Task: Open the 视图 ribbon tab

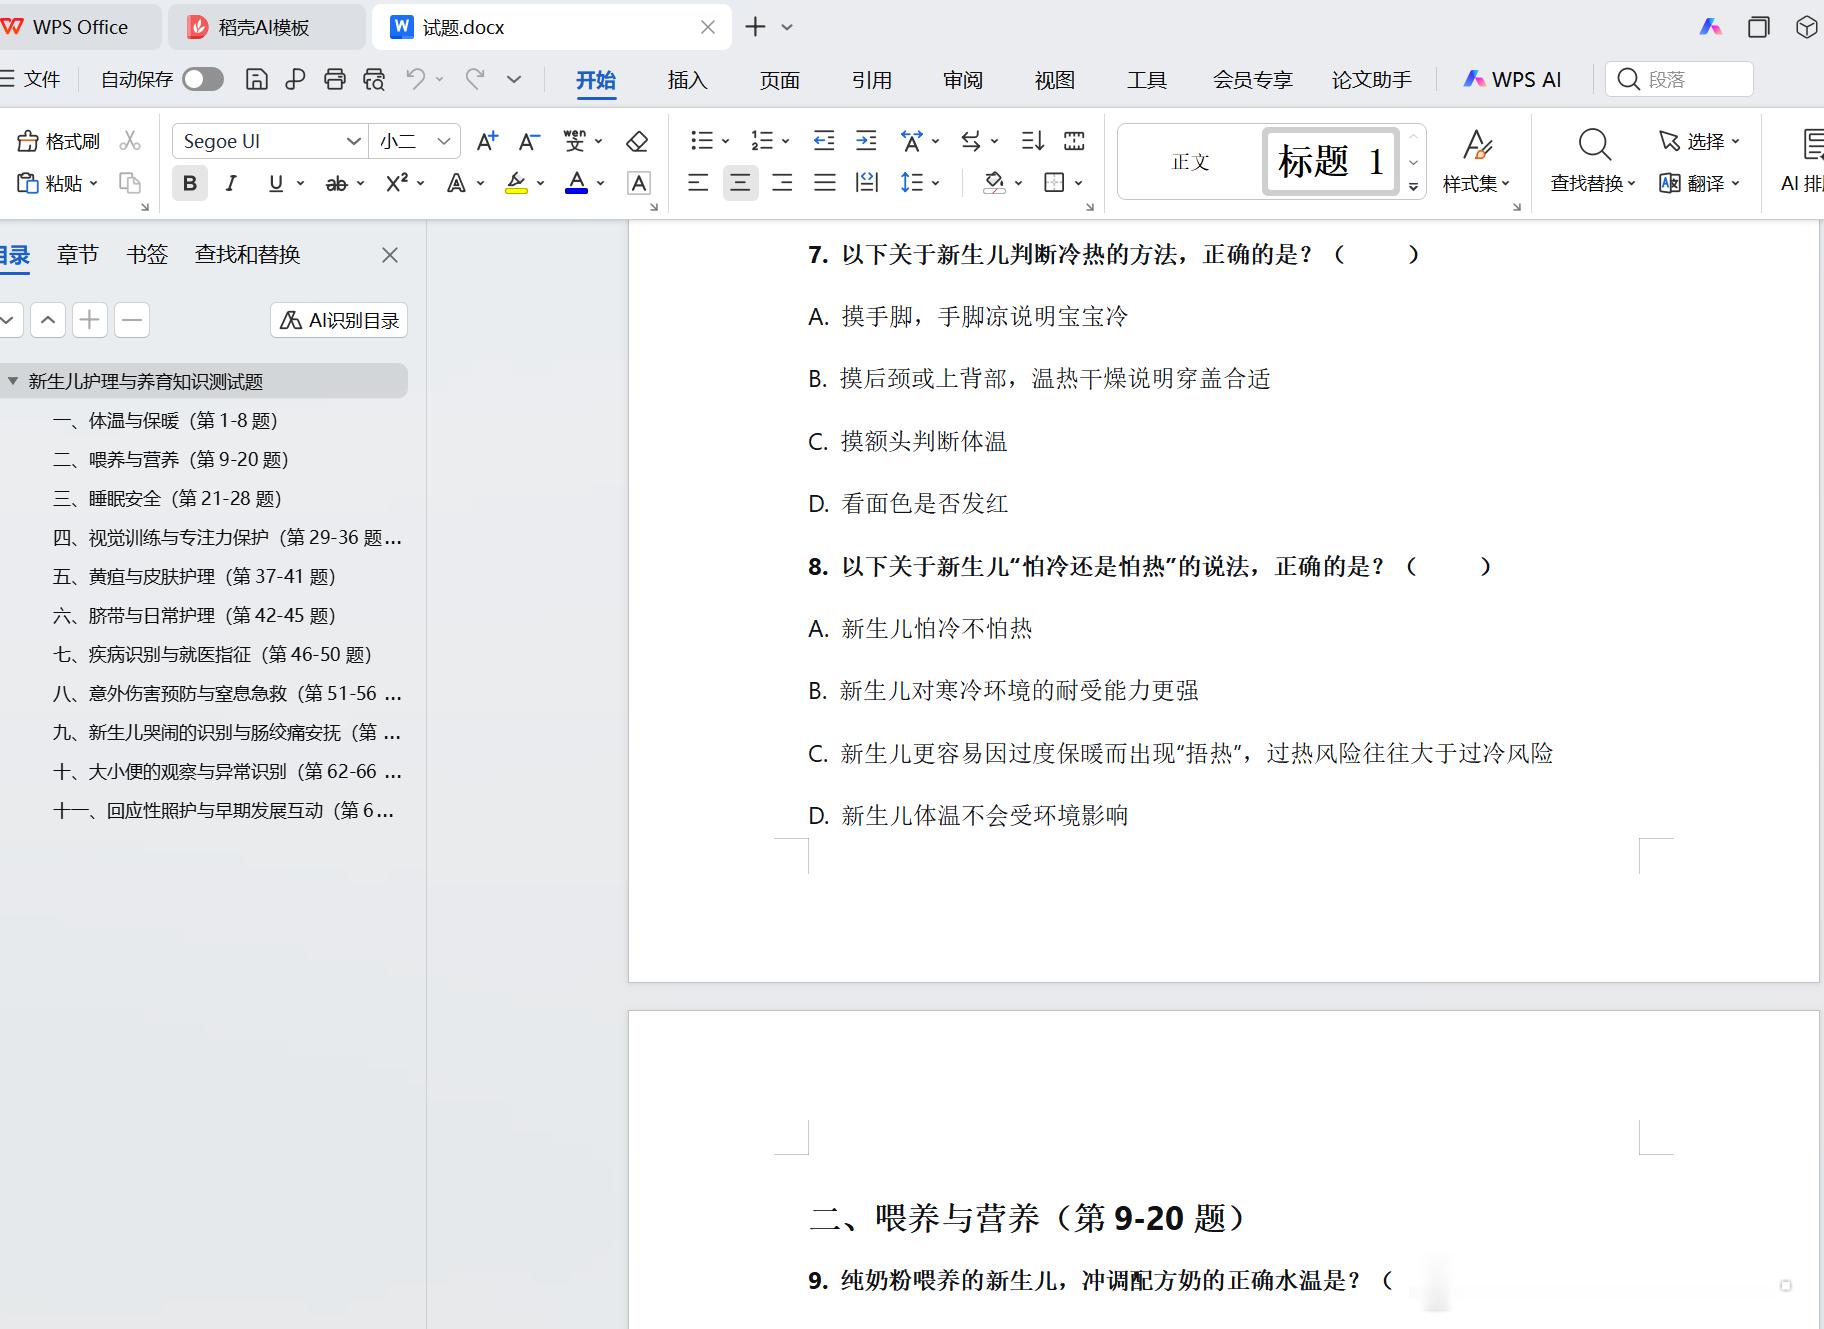Action: coord(1054,80)
